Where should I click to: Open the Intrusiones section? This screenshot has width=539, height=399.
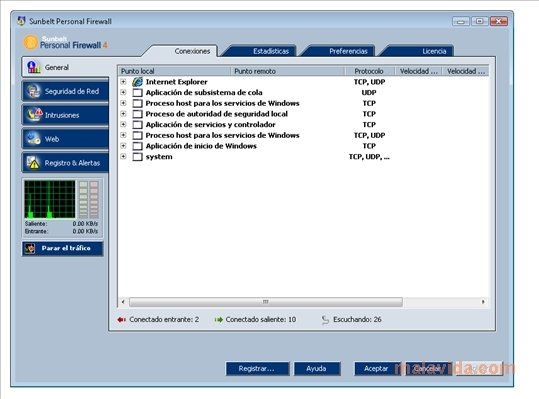click(x=65, y=115)
